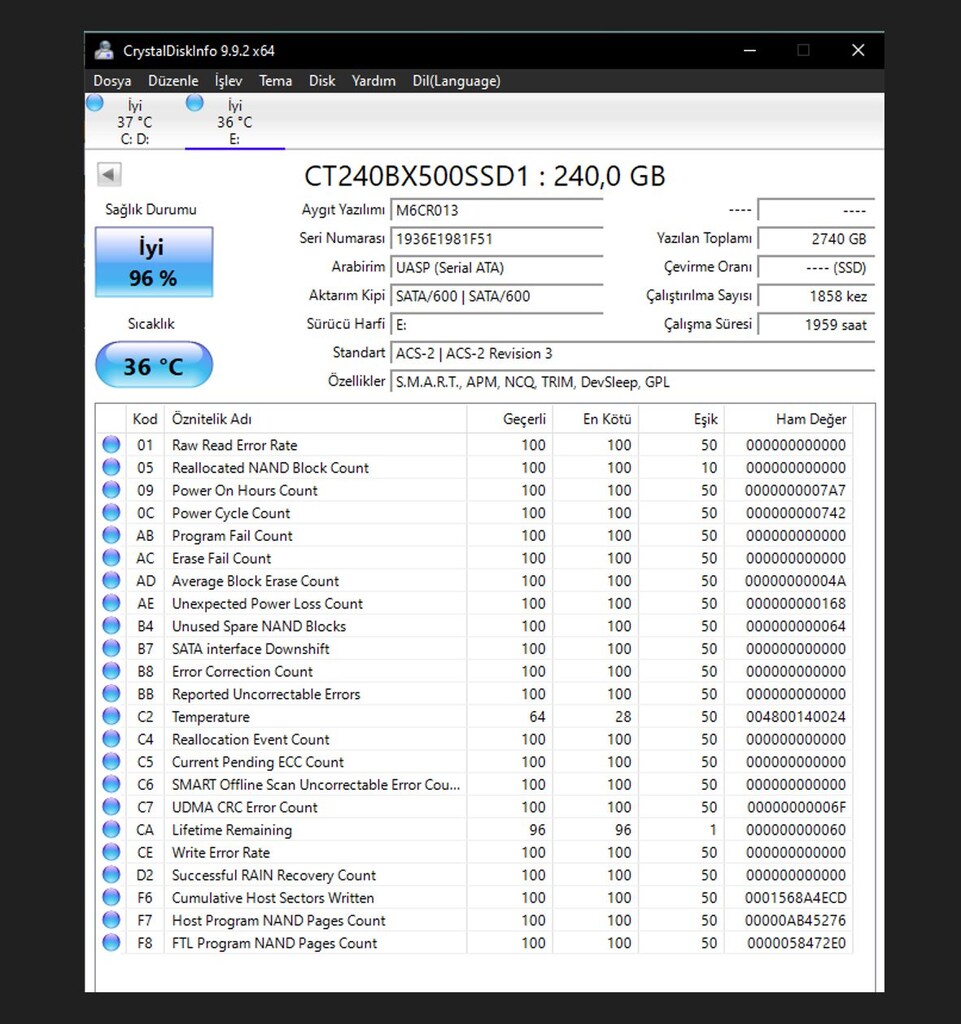
Task: Open the Düzenle menu
Action: click(173, 81)
